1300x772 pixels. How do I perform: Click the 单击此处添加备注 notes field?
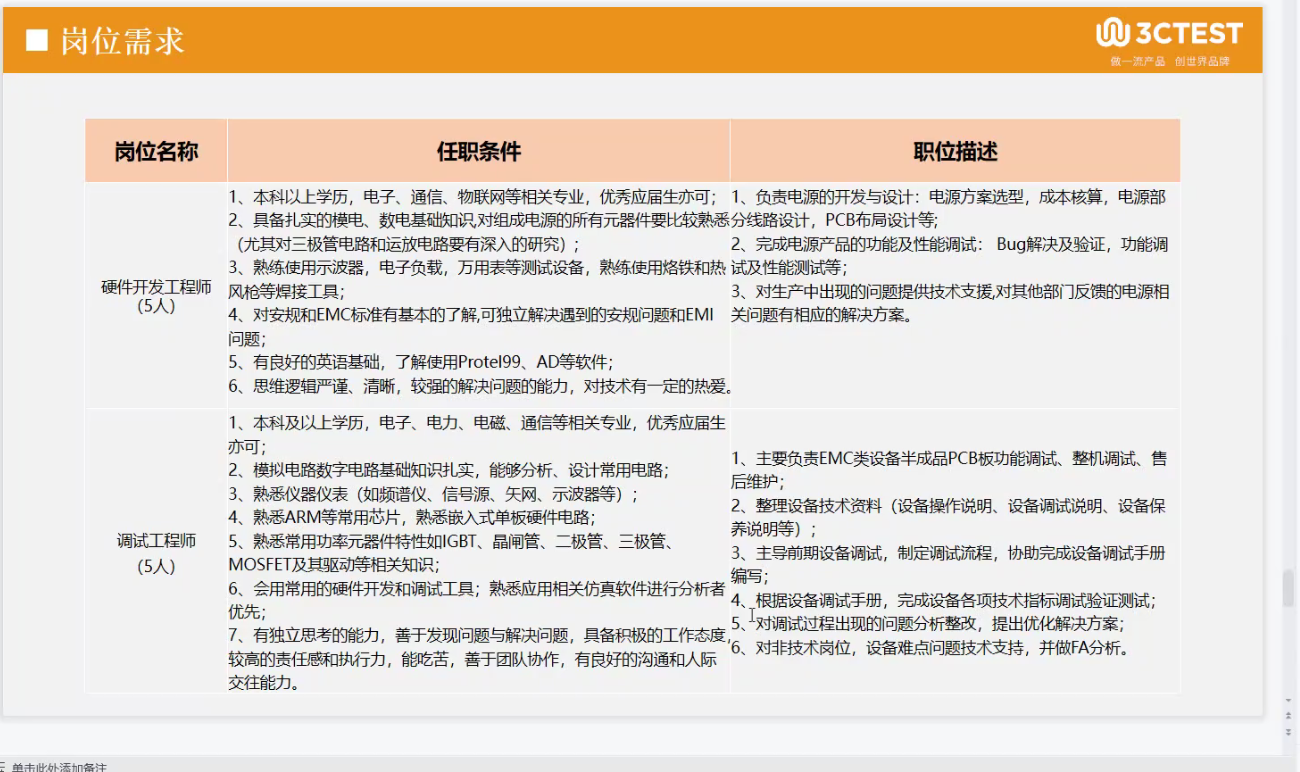coord(59,767)
